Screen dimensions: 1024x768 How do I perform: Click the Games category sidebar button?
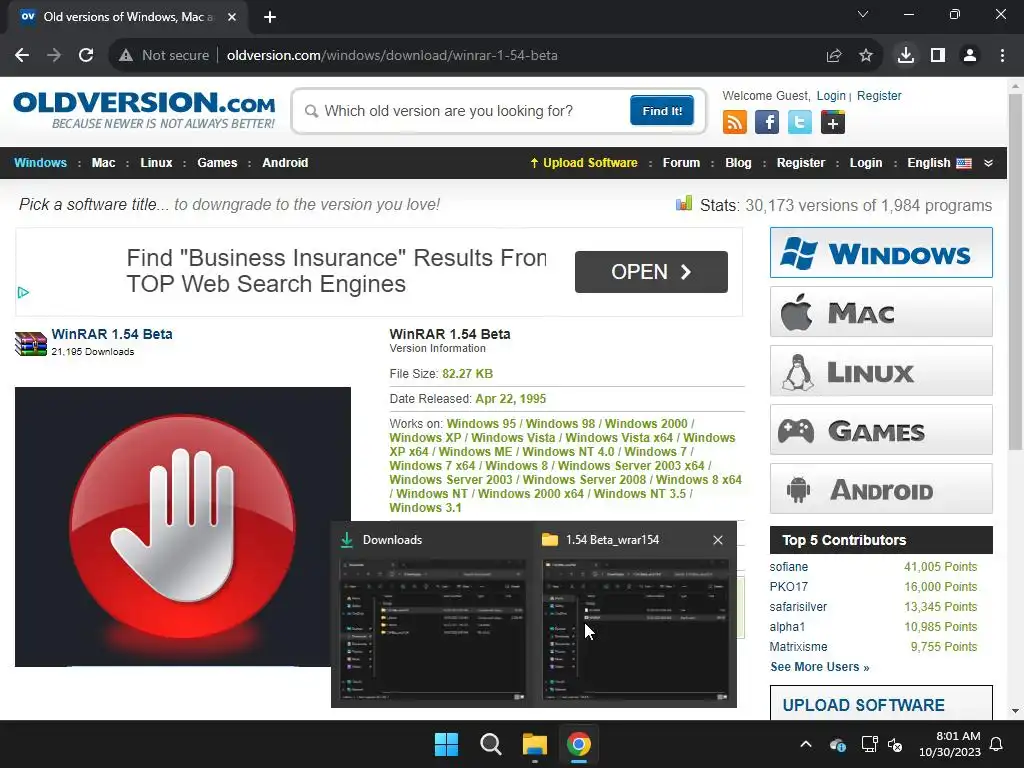tap(881, 430)
